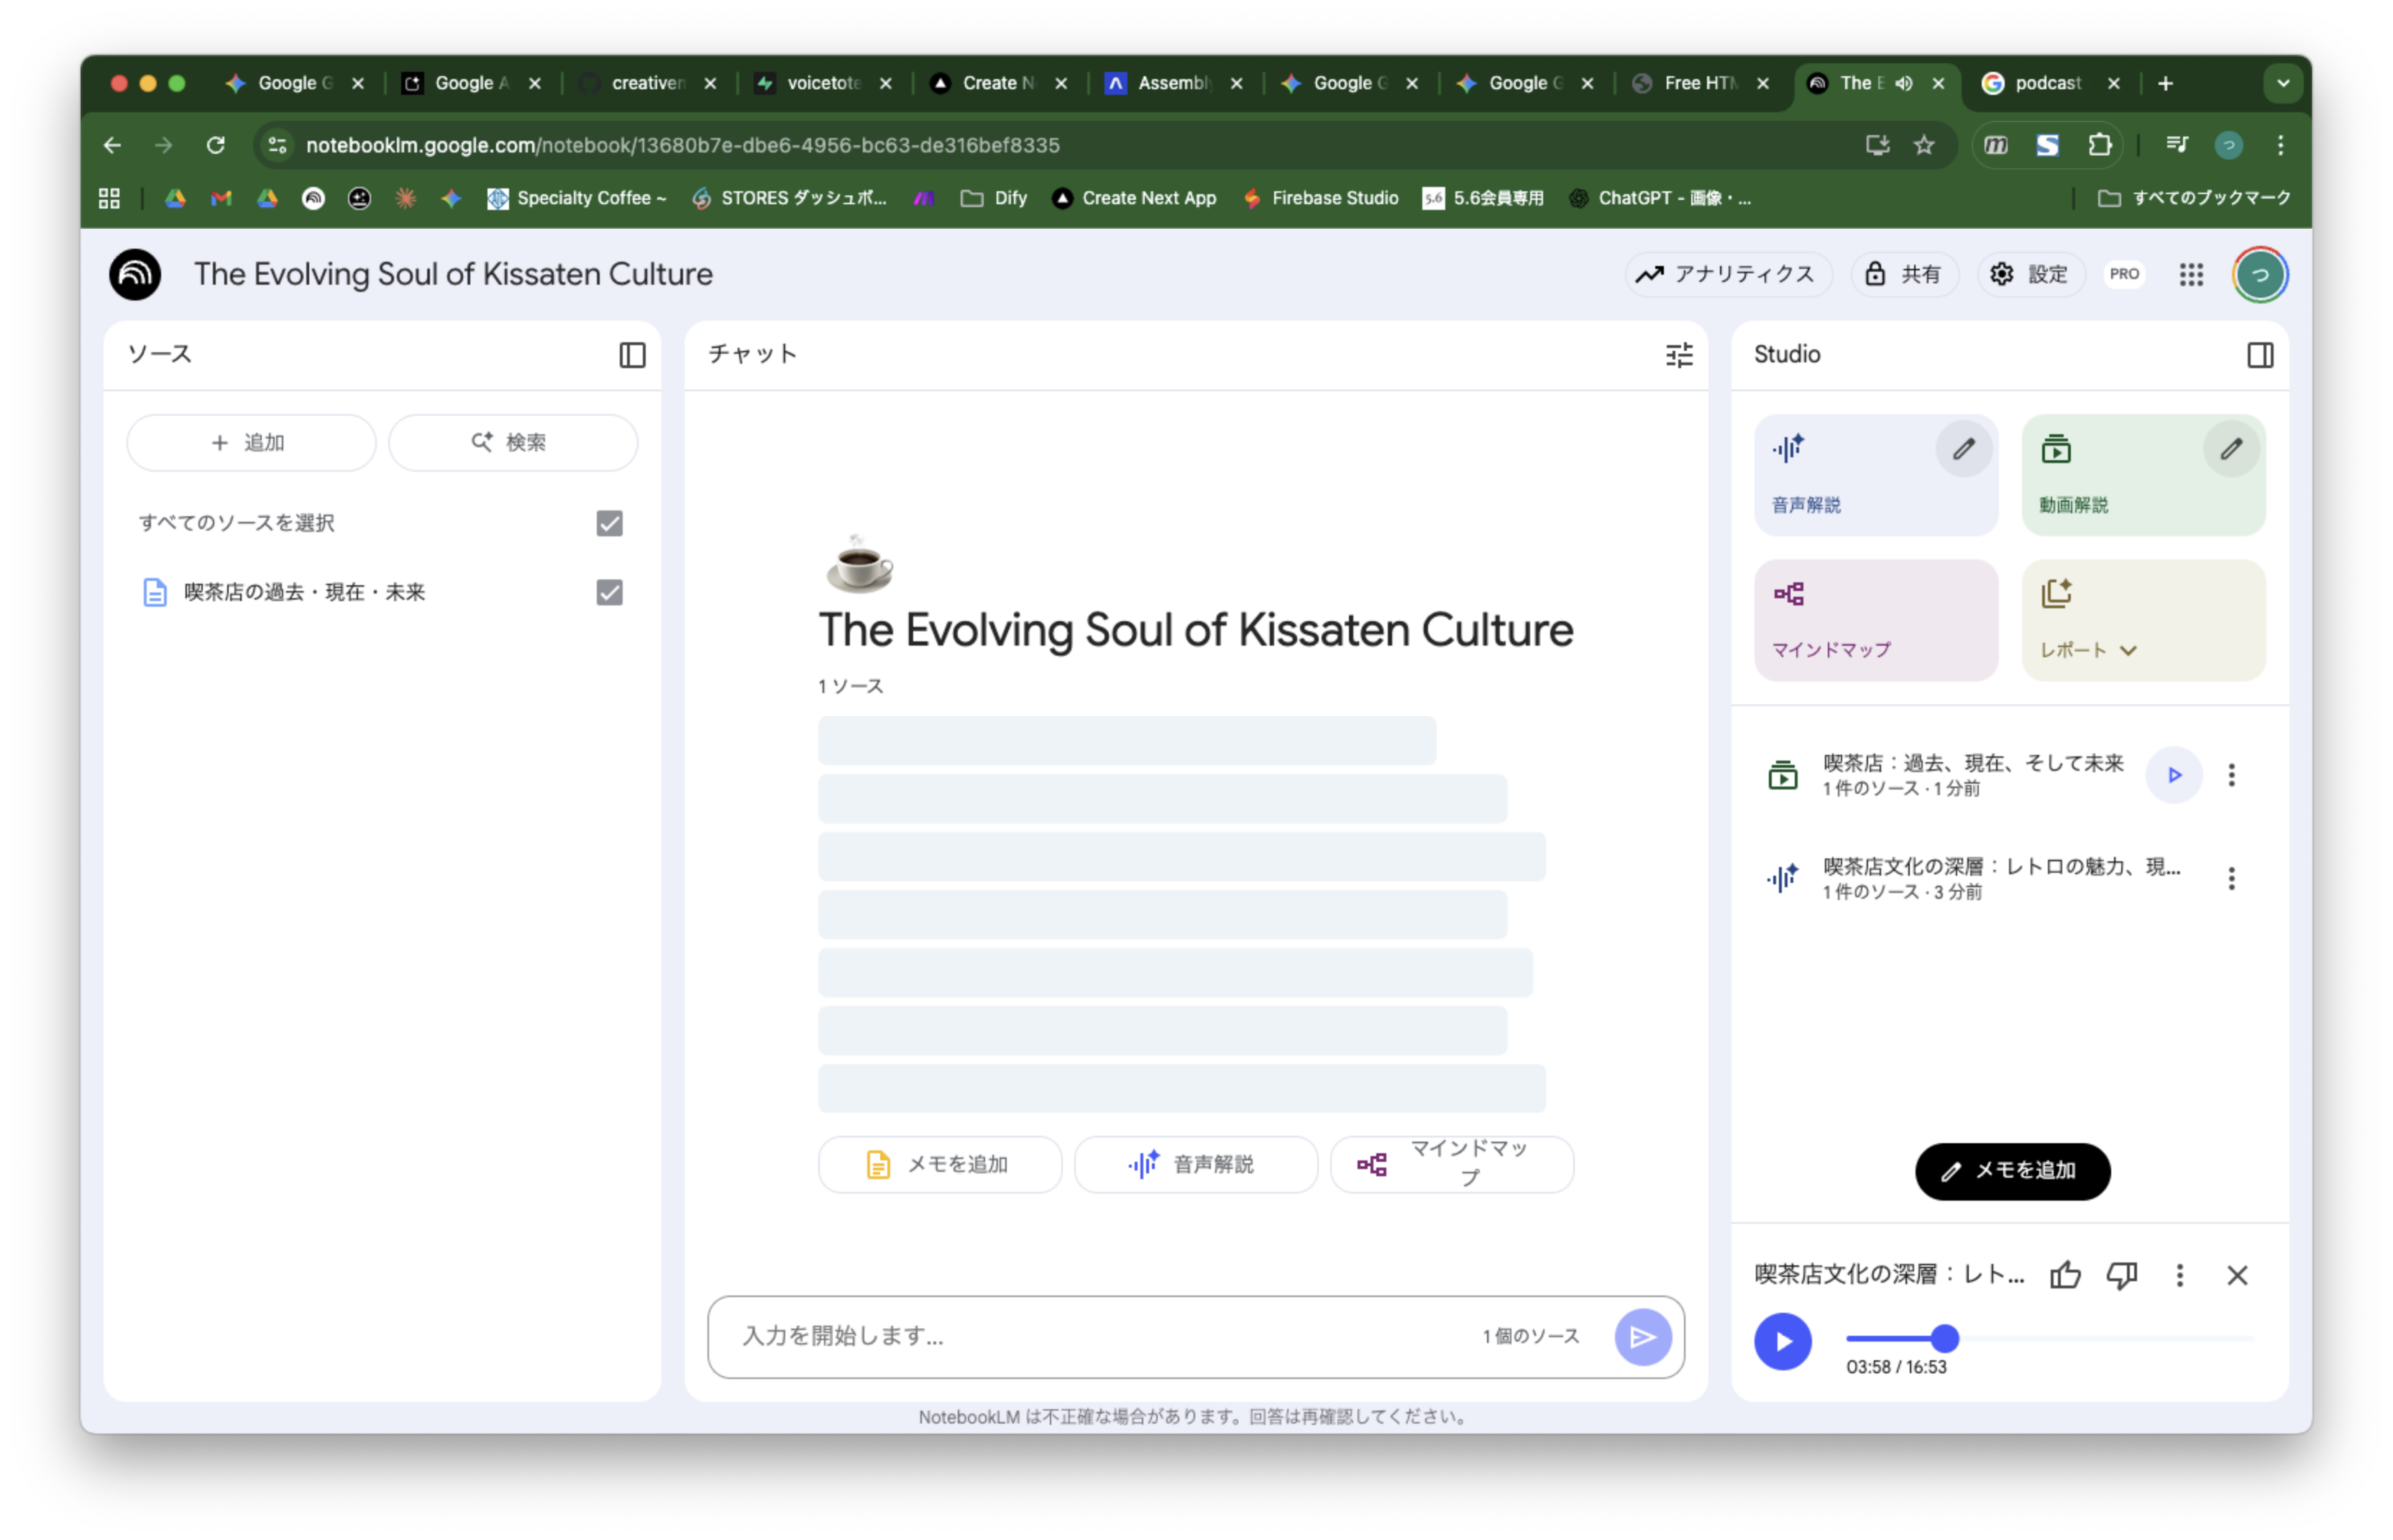
Task: Switch to creative tab
Action: pyautogui.click(x=647, y=83)
